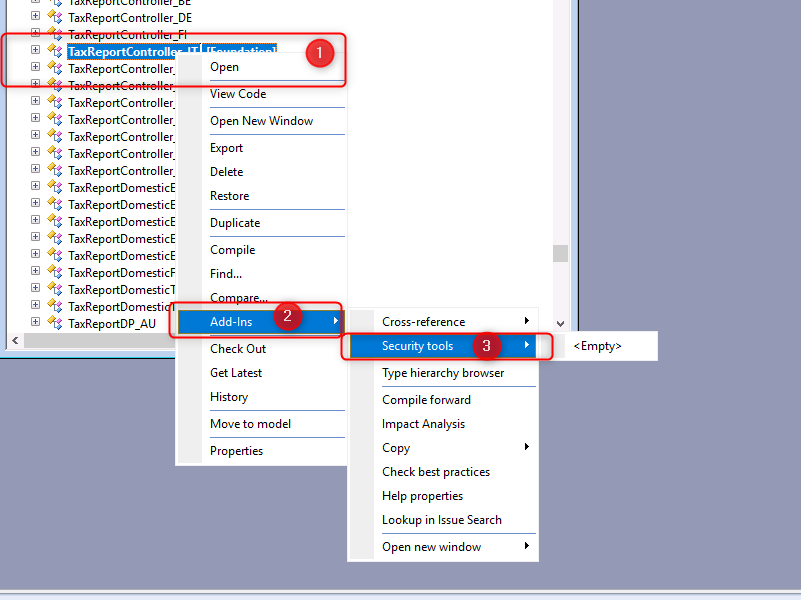
Task: Click the class icon beside TaxReportController_DE
Action: tap(54, 17)
